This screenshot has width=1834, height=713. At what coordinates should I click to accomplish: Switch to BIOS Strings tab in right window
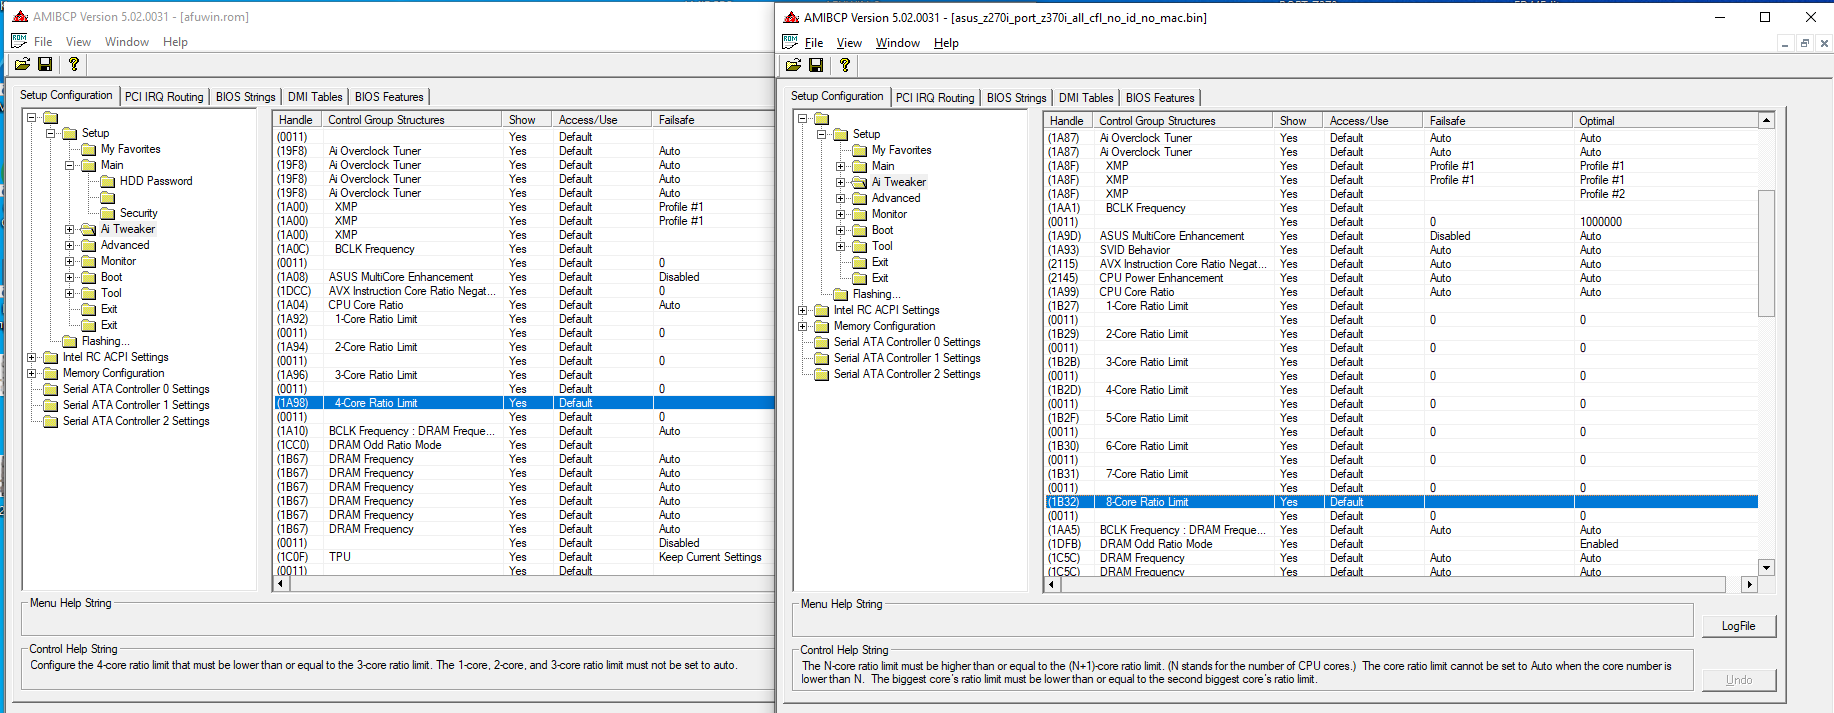[x=1016, y=98]
